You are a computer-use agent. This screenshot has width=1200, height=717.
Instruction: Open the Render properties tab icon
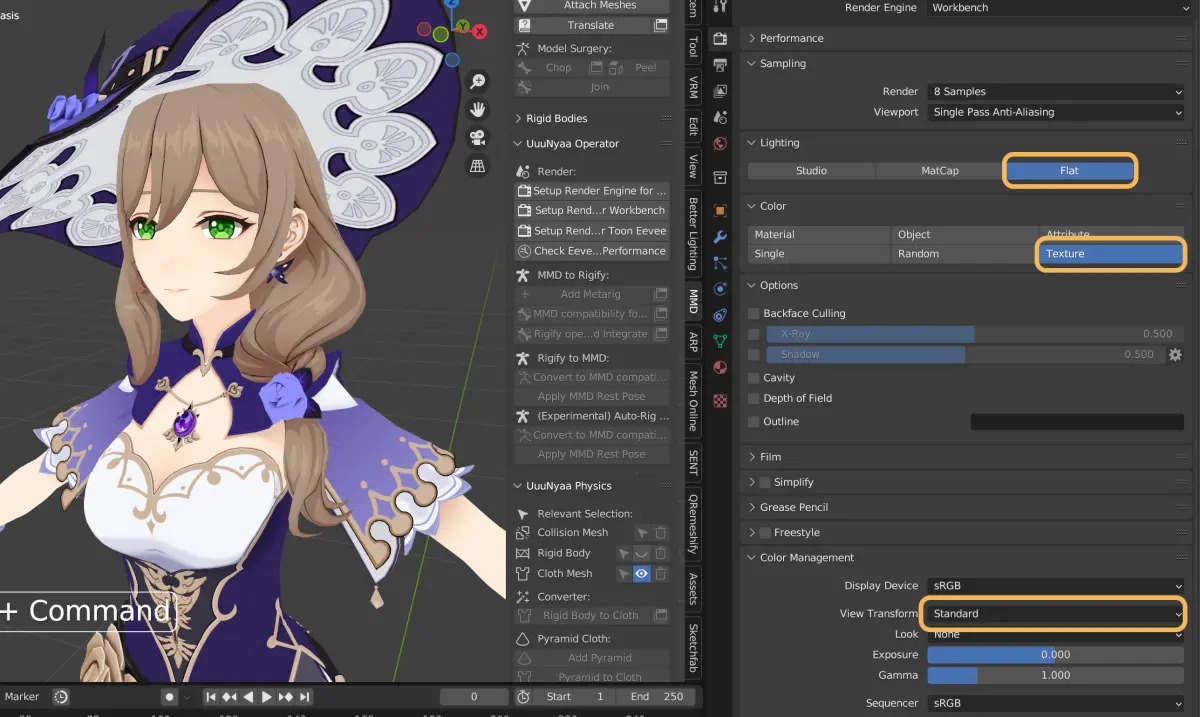[x=719, y=39]
